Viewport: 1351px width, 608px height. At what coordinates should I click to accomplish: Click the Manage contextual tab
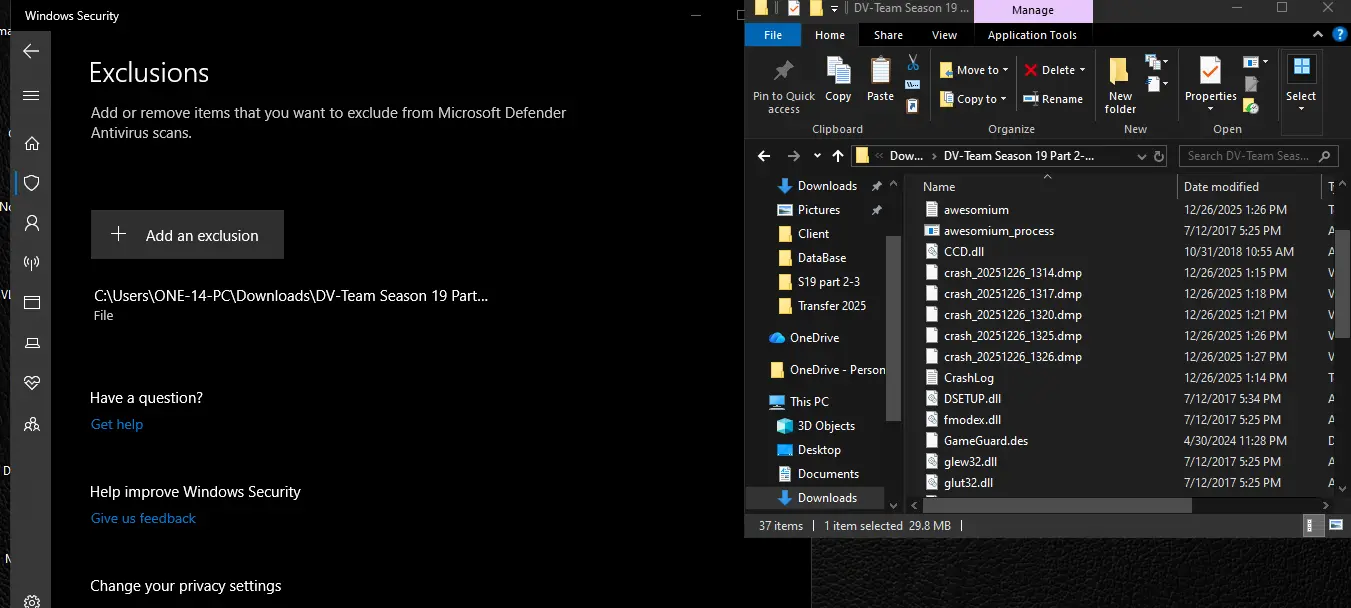click(x=1033, y=10)
